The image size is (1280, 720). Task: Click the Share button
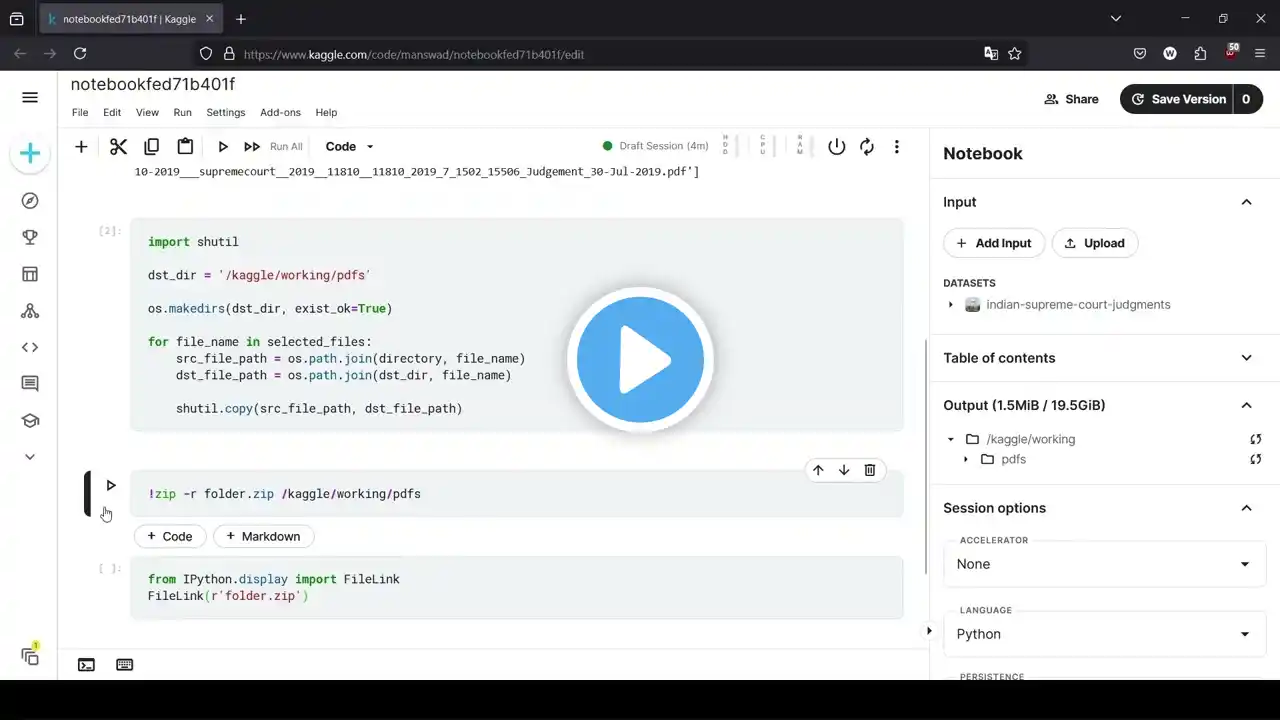pos(1071,99)
